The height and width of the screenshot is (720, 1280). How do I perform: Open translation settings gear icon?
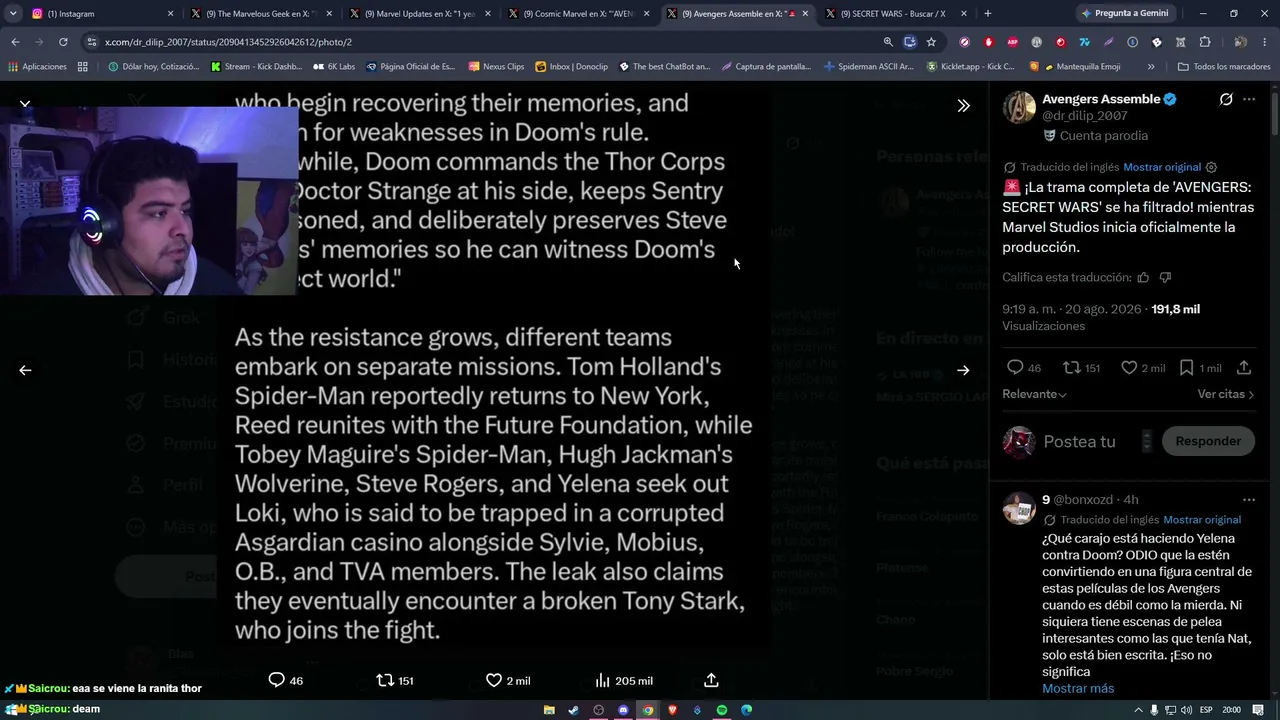1211,167
